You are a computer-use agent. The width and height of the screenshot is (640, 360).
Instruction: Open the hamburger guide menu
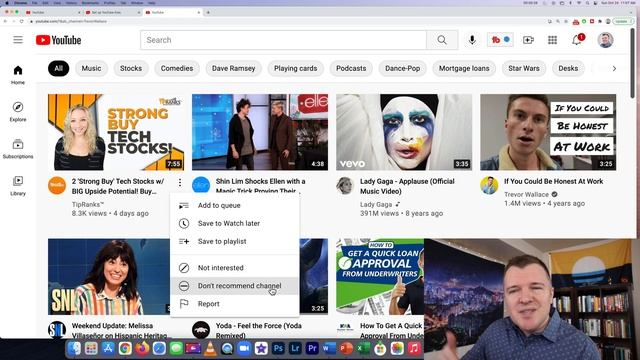[18, 40]
